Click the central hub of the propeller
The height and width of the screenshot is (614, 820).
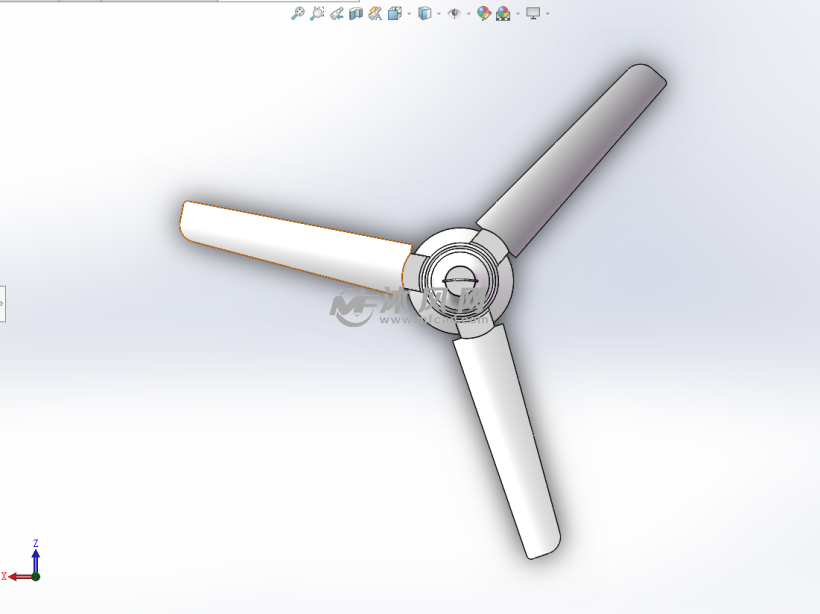click(x=461, y=281)
